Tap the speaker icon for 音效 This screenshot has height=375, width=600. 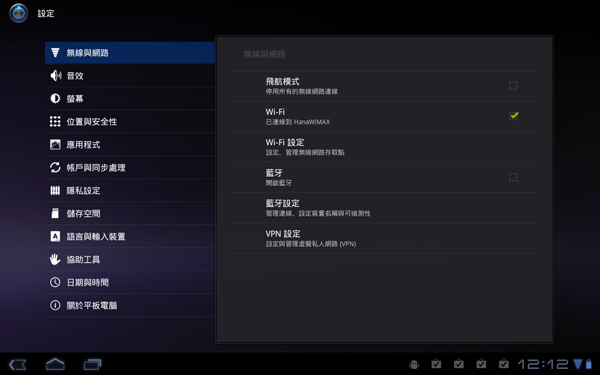[x=55, y=76]
